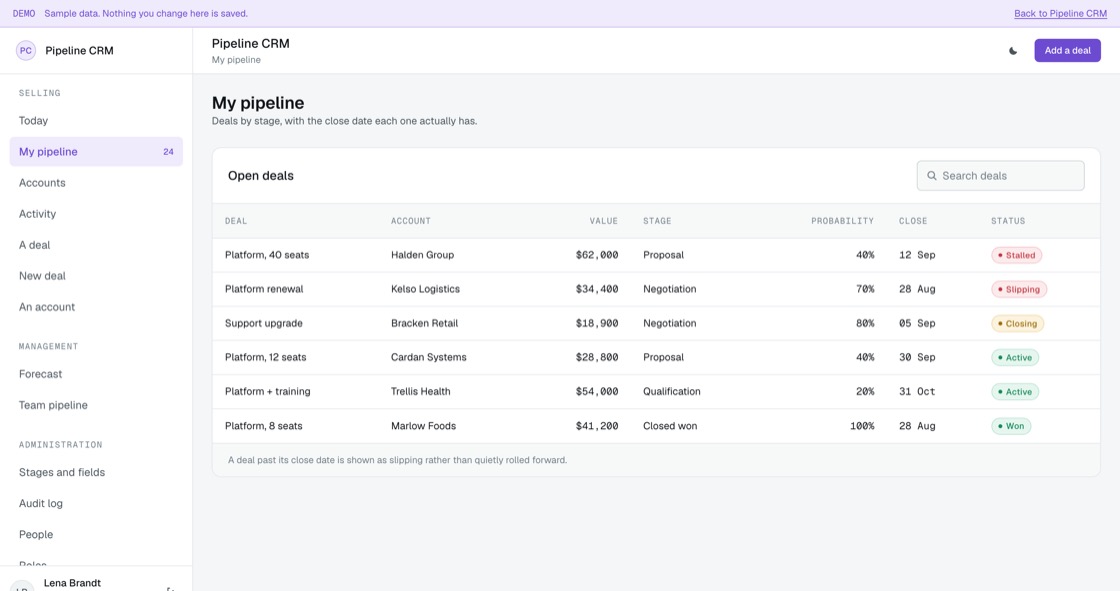The width and height of the screenshot is (1120, 591).
Task: Click the $18,900 value
Action: coord(597,324)
